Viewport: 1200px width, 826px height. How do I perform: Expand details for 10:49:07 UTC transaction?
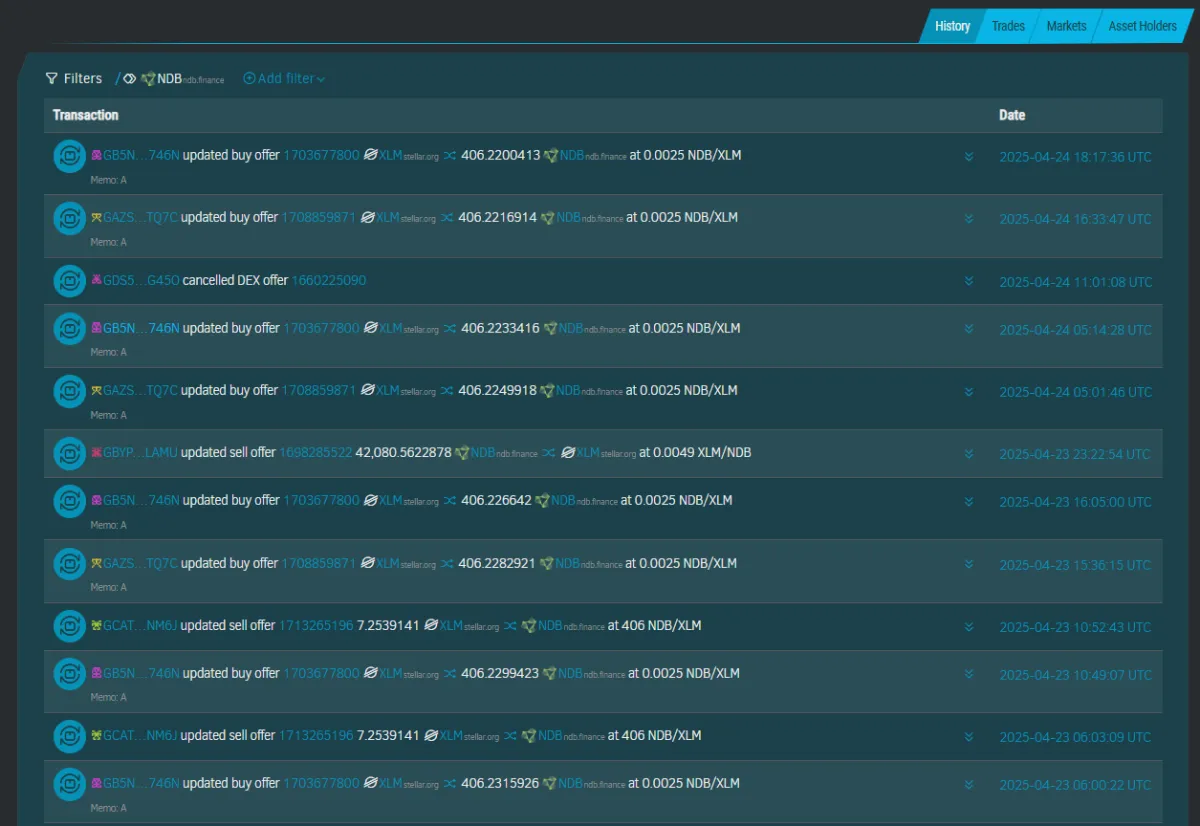968,675
